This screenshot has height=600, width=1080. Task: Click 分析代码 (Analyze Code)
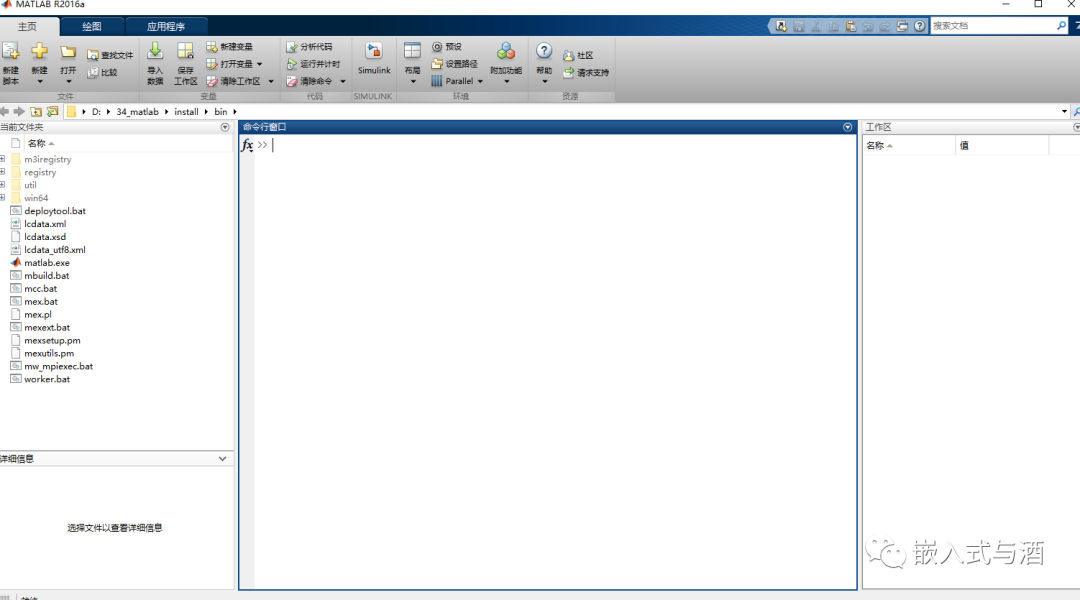(x=309, y=47)
